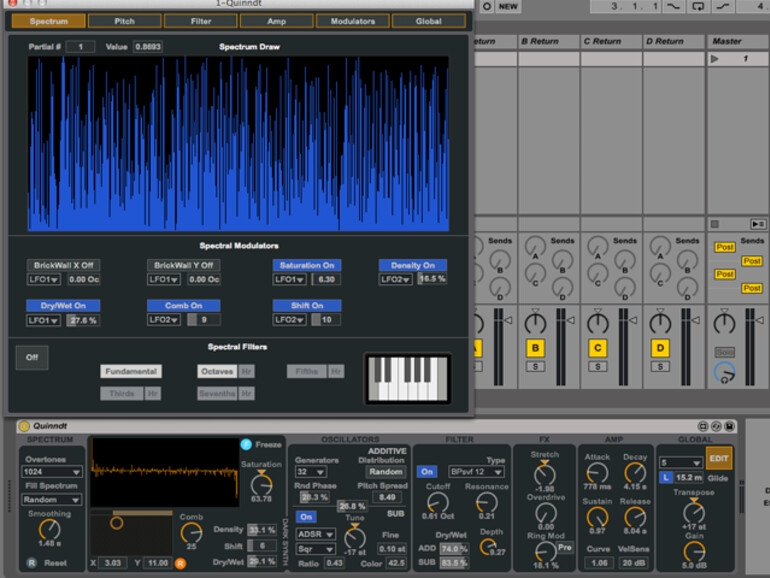Click the cyan Freeze icon
770x578 pixels.
(x=246, y=444)
